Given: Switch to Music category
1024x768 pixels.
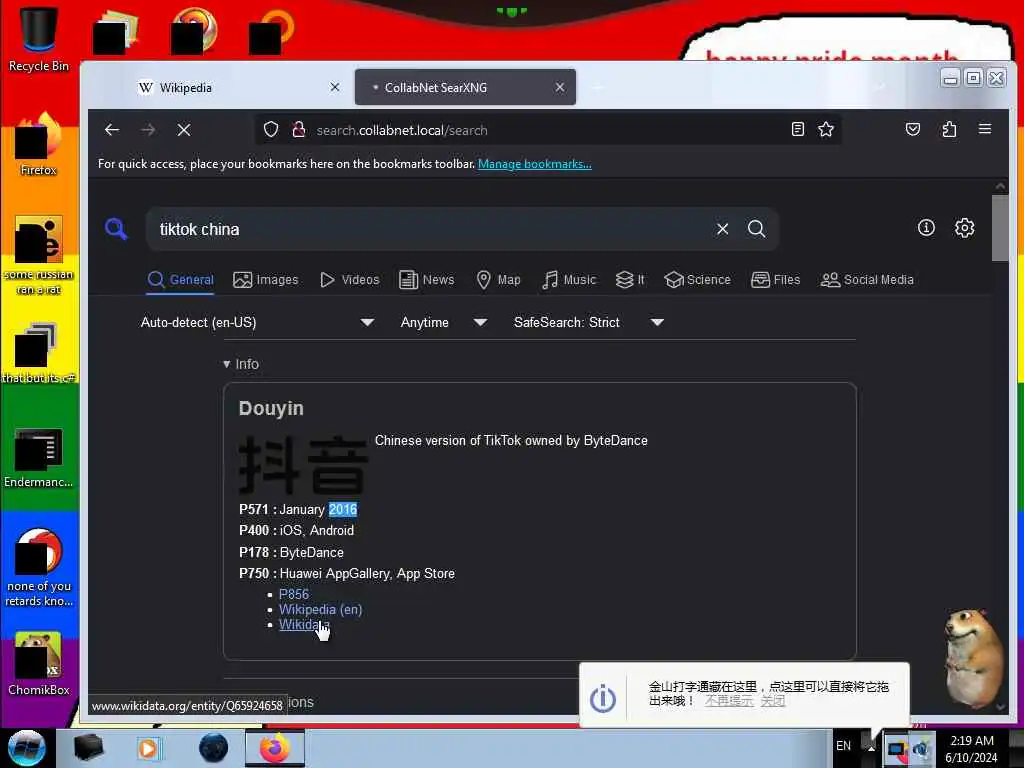Looking at the screenshot, I should point(569,280).
